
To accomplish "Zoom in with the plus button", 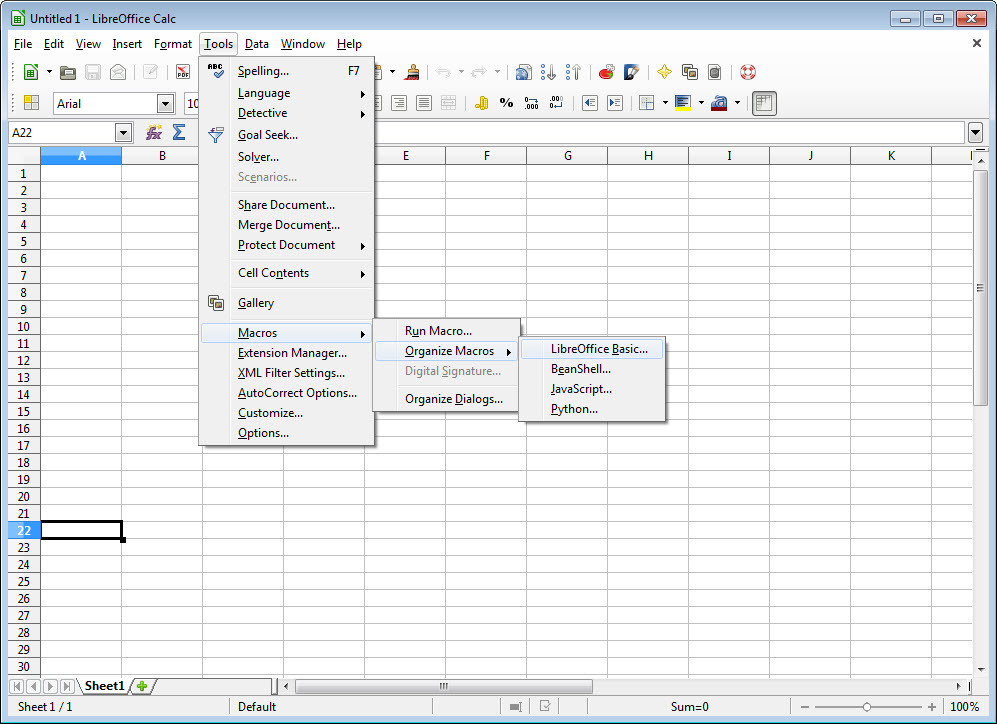I will pos(932,707).
